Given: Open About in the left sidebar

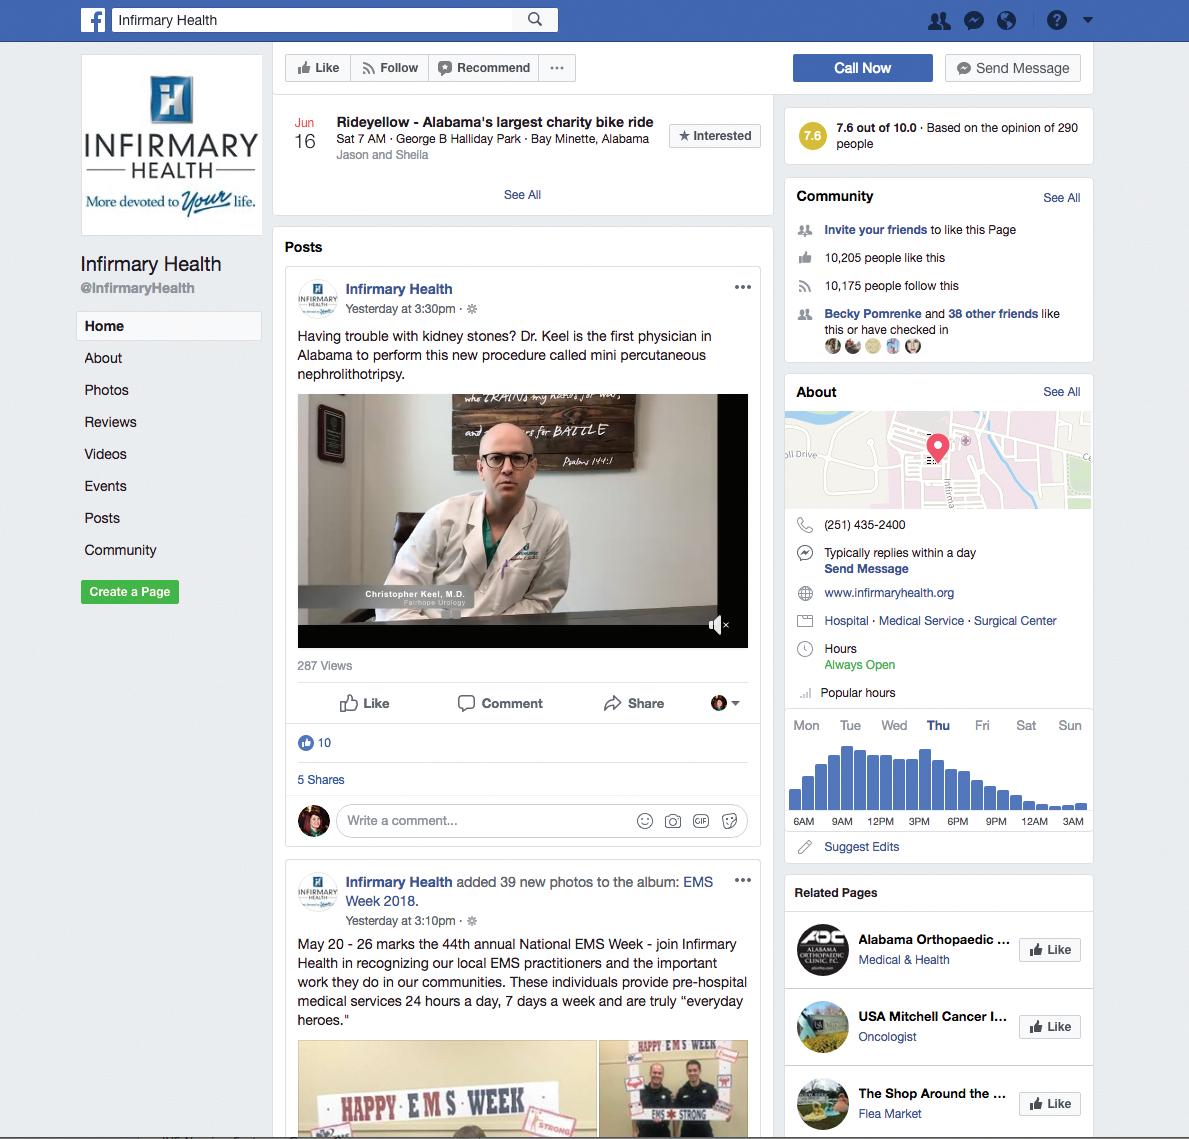Looking at the screenshot, I should [x=103, y=358].
